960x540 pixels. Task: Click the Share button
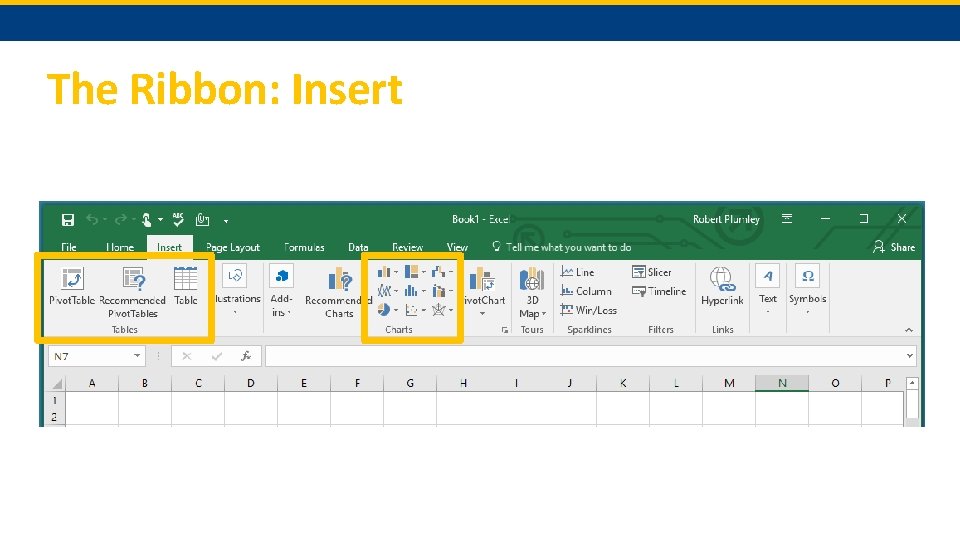pos(894,247)
